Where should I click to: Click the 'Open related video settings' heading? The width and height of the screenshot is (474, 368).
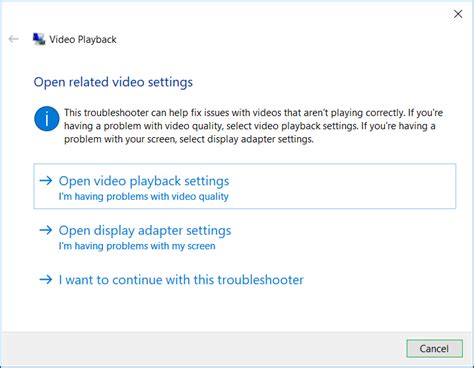point(113,82)
